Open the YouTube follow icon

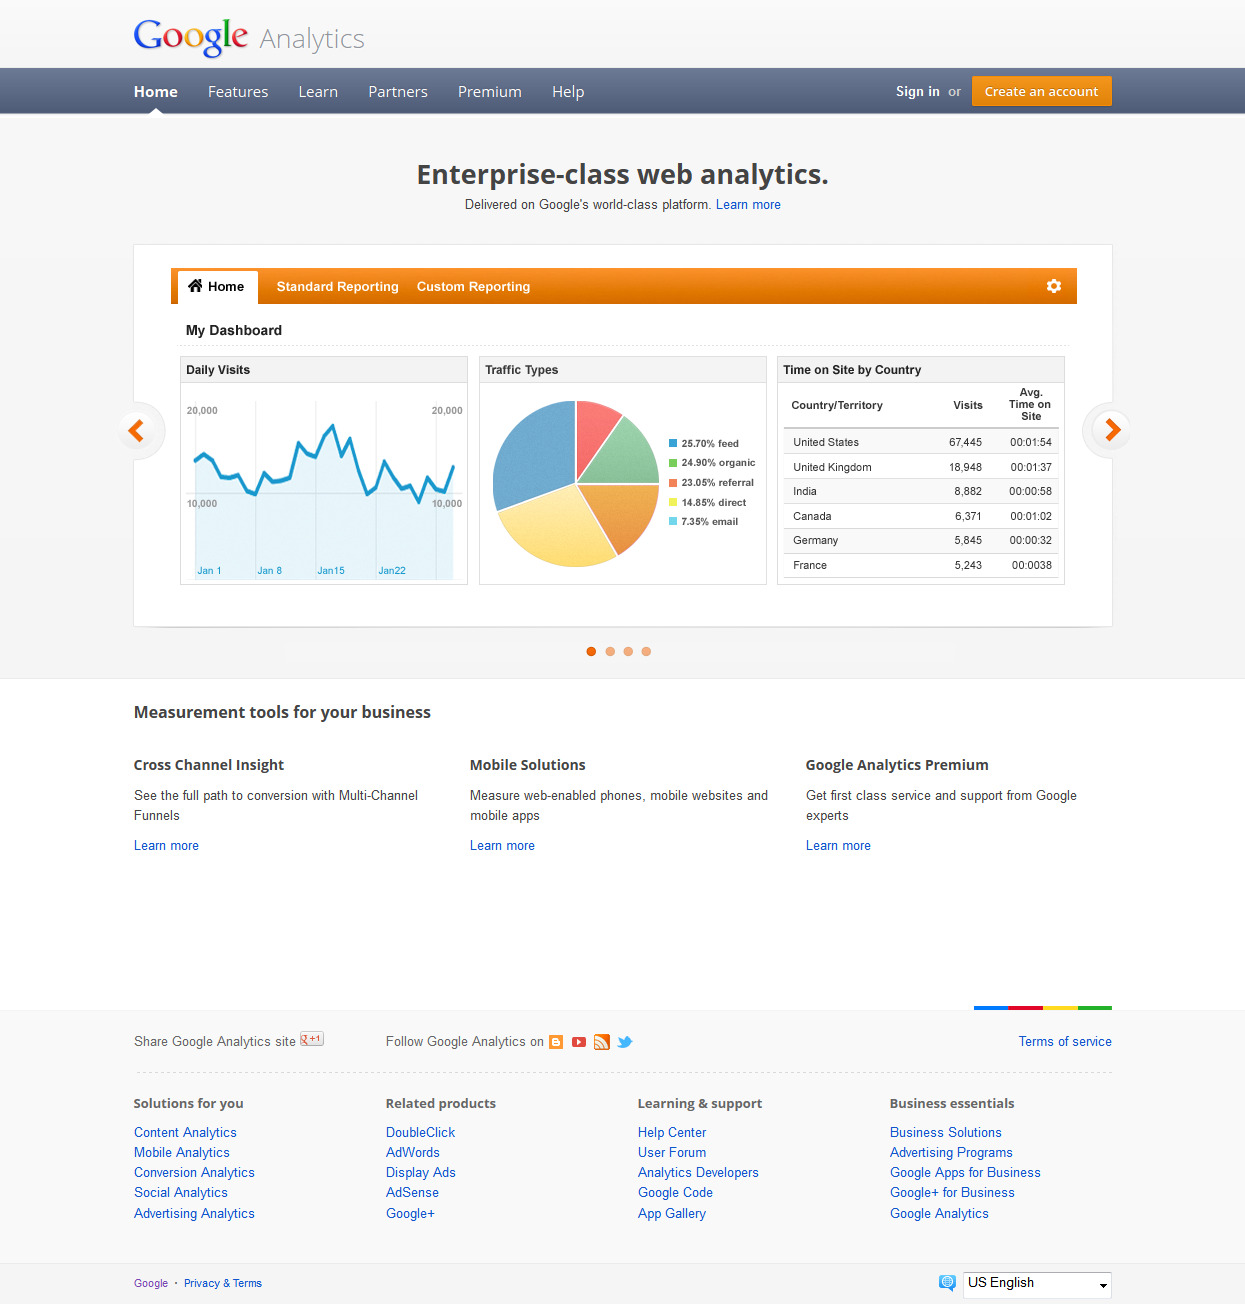(579, 1042)
